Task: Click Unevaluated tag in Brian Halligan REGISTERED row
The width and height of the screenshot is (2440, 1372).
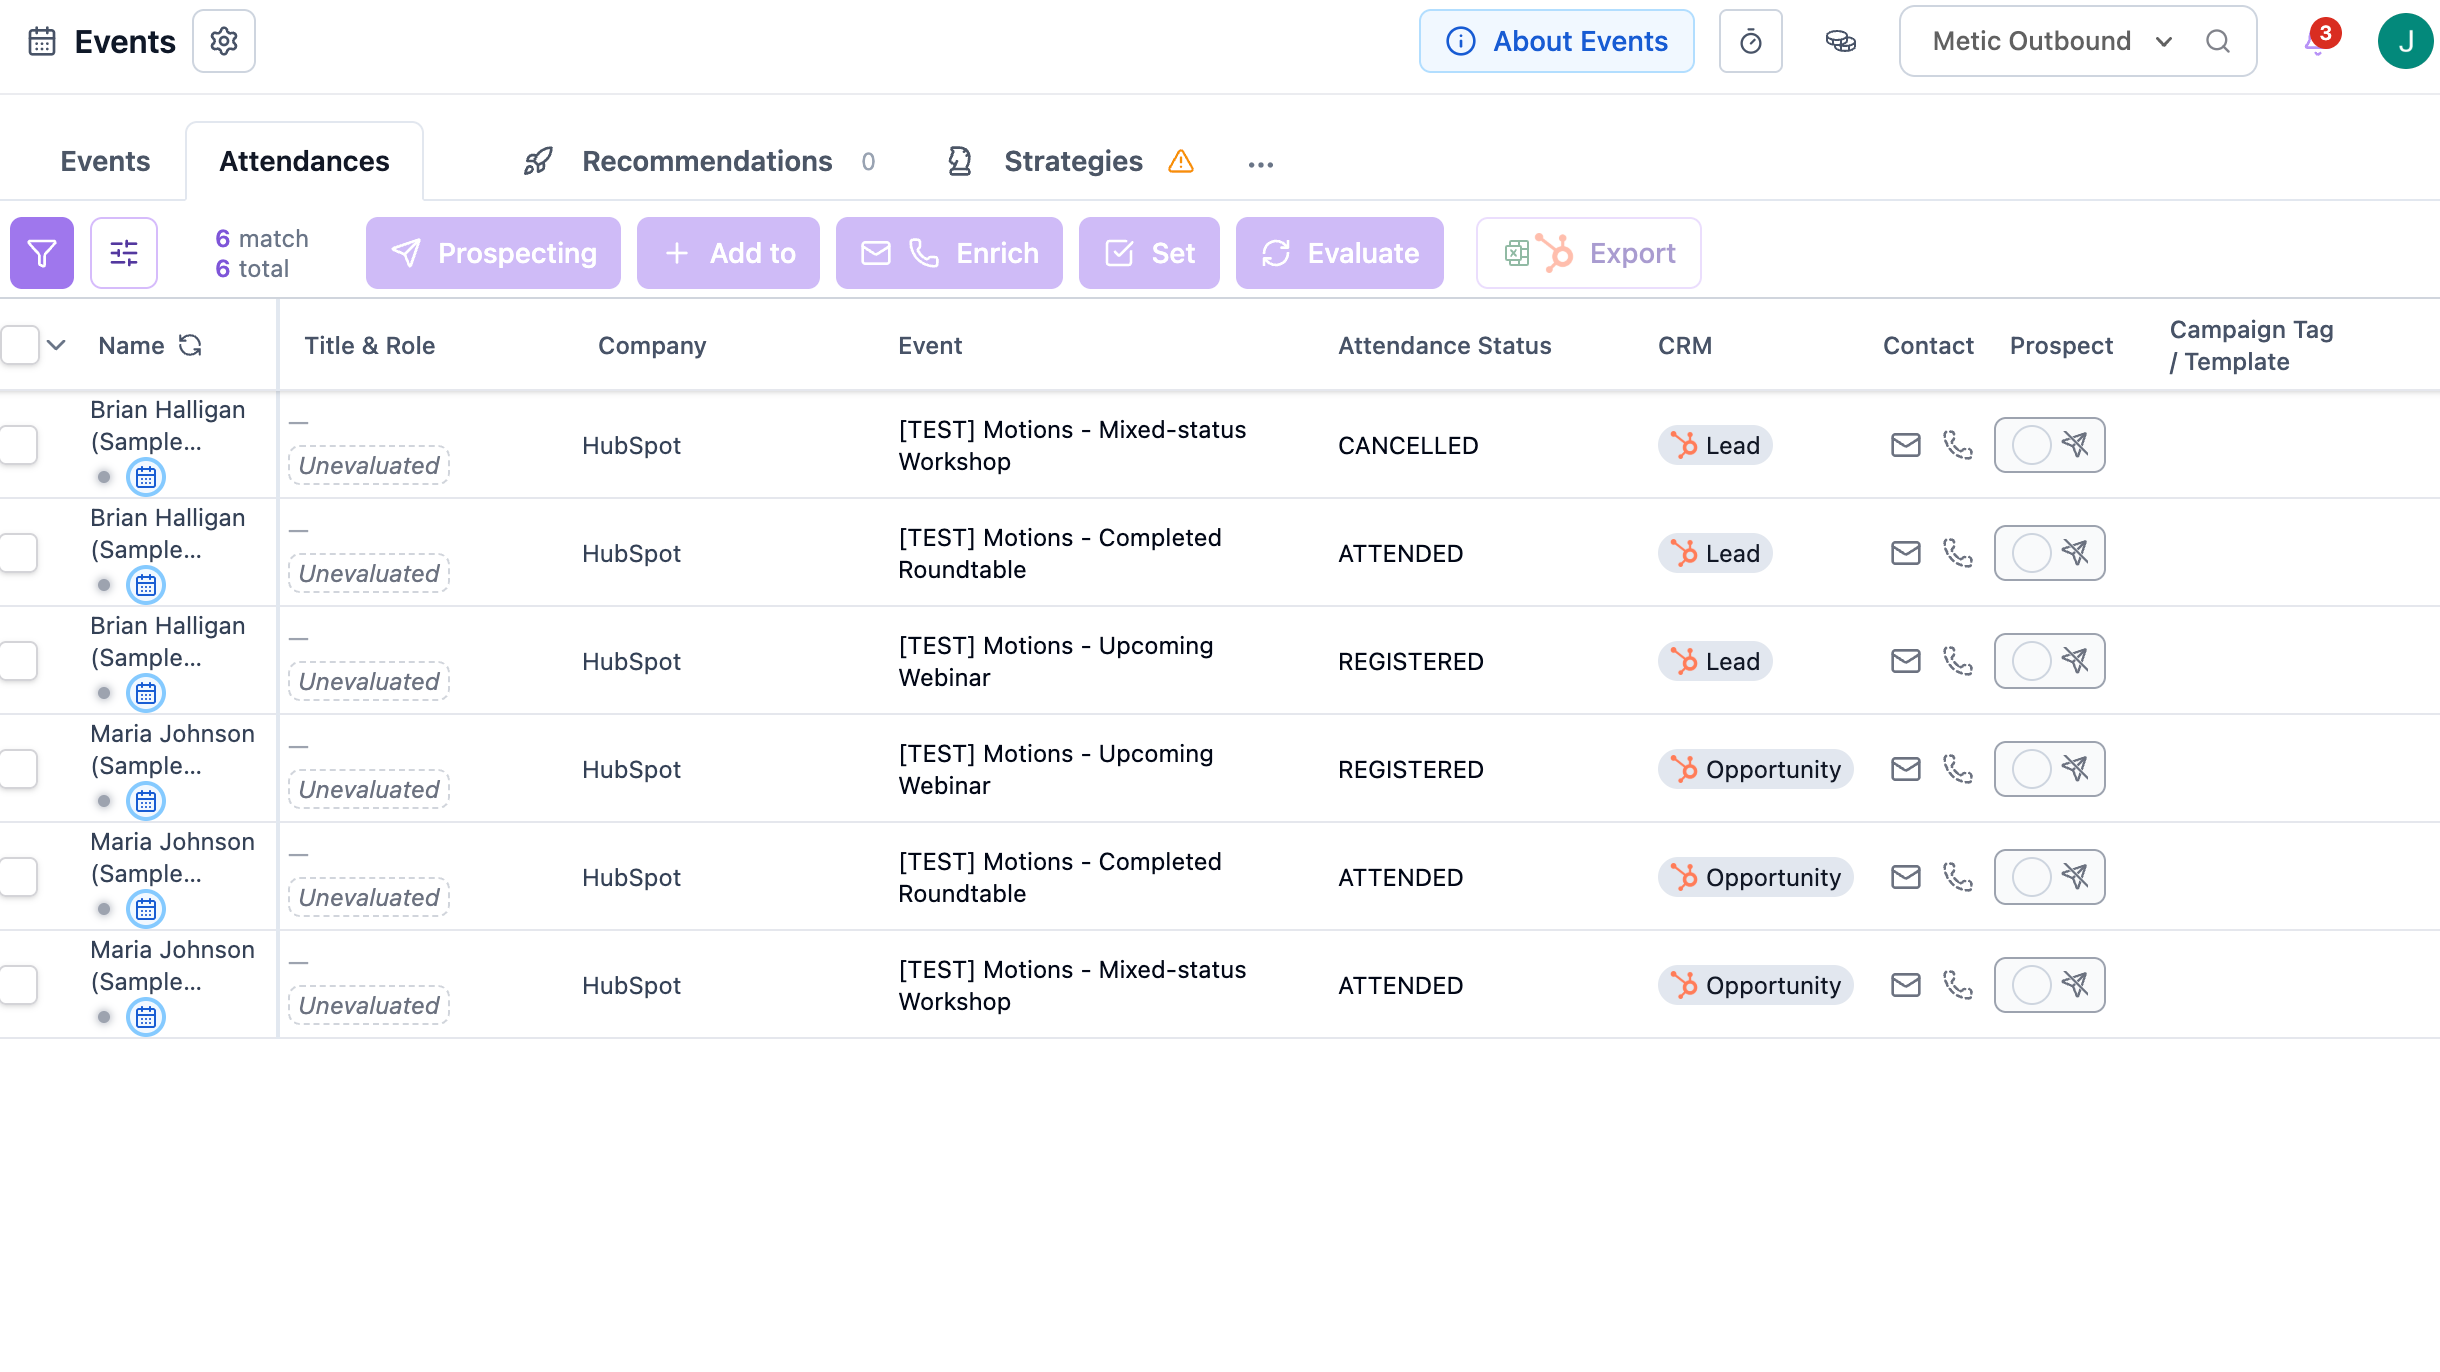Action: click(369, 681)
